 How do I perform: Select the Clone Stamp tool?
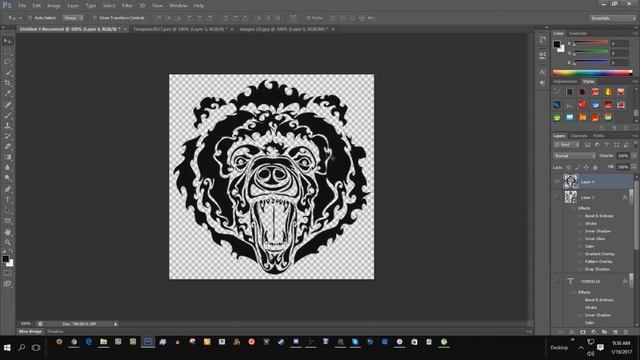[7, 126]
